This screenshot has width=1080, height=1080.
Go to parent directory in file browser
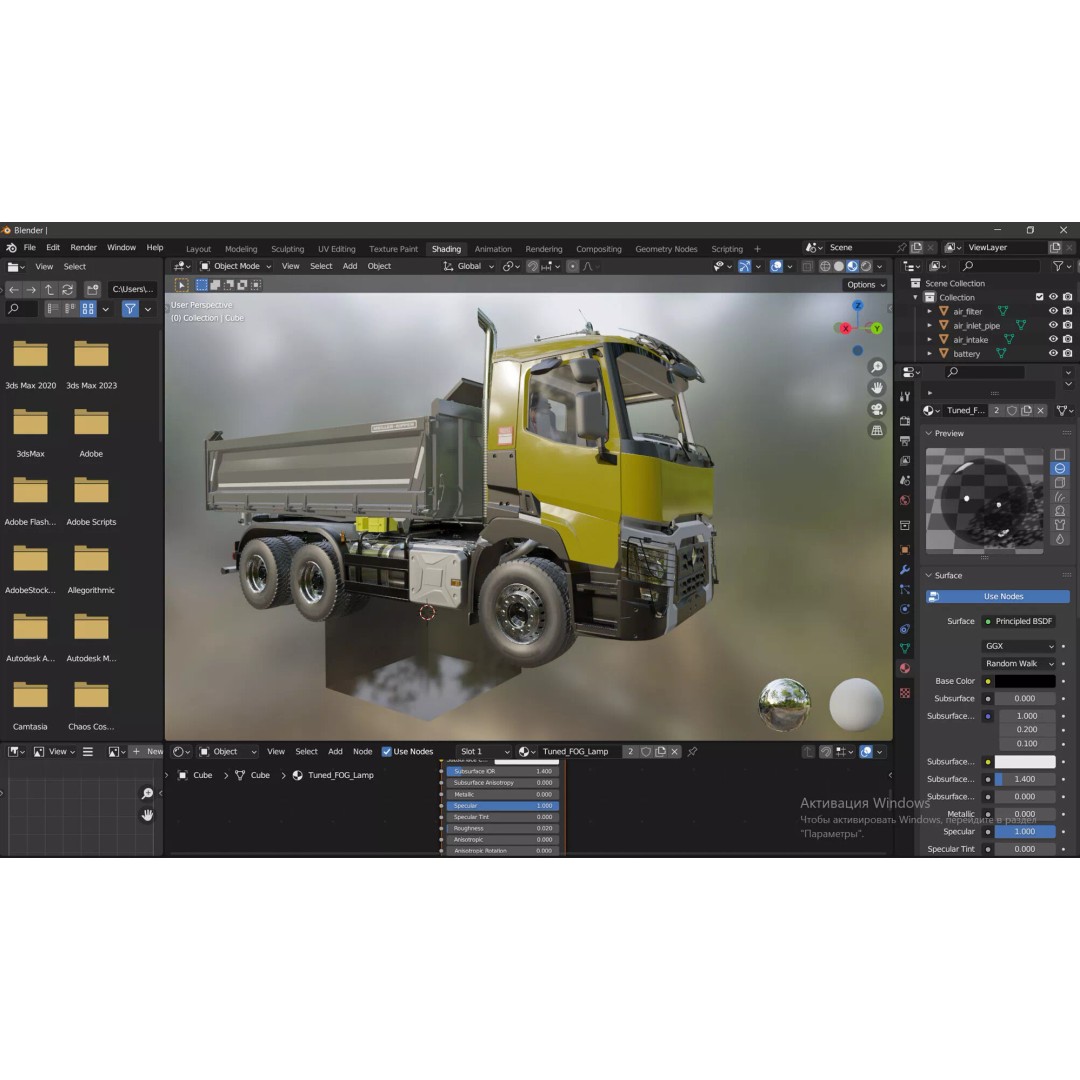click(x=49, y=289)
